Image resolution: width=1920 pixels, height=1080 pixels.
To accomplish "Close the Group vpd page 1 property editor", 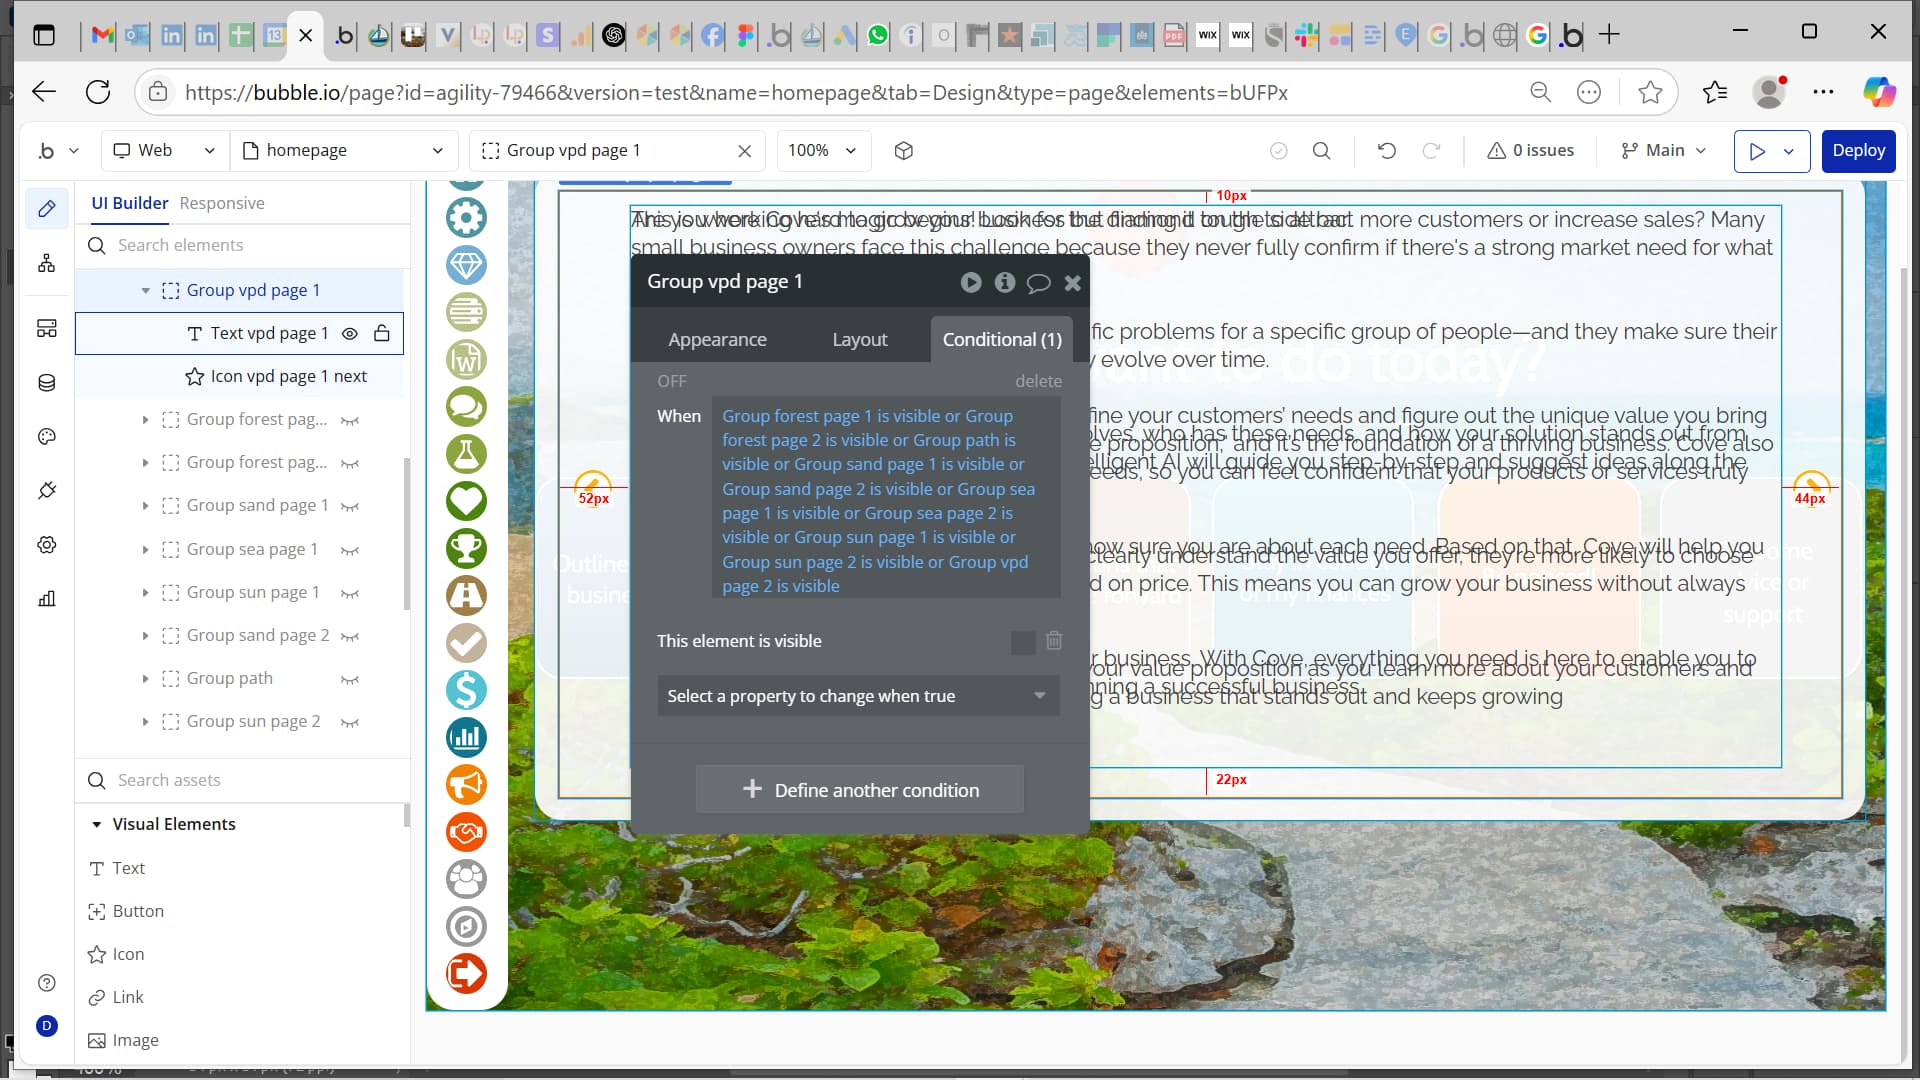I will pyautogui.click(x=1073, y=283).
